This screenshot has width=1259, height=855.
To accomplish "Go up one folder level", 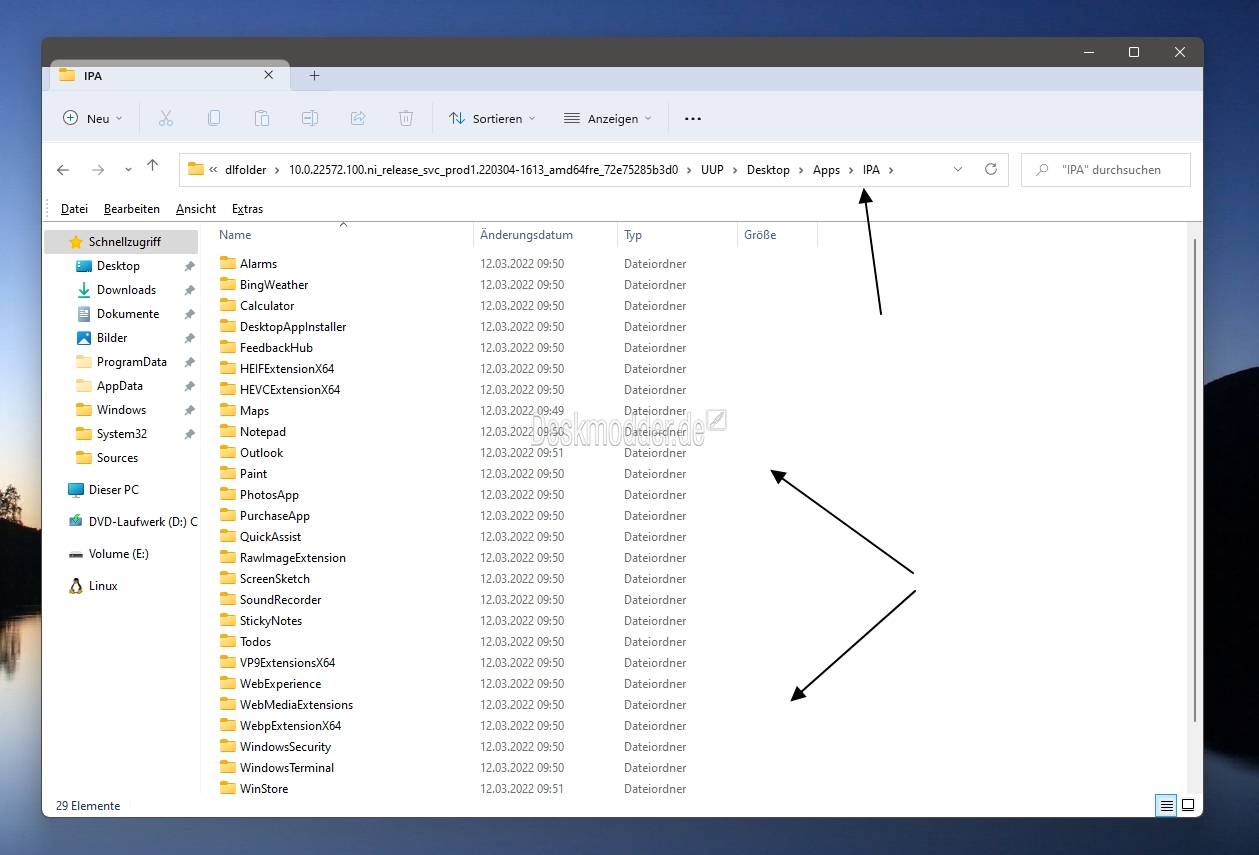I will (153, 166).
